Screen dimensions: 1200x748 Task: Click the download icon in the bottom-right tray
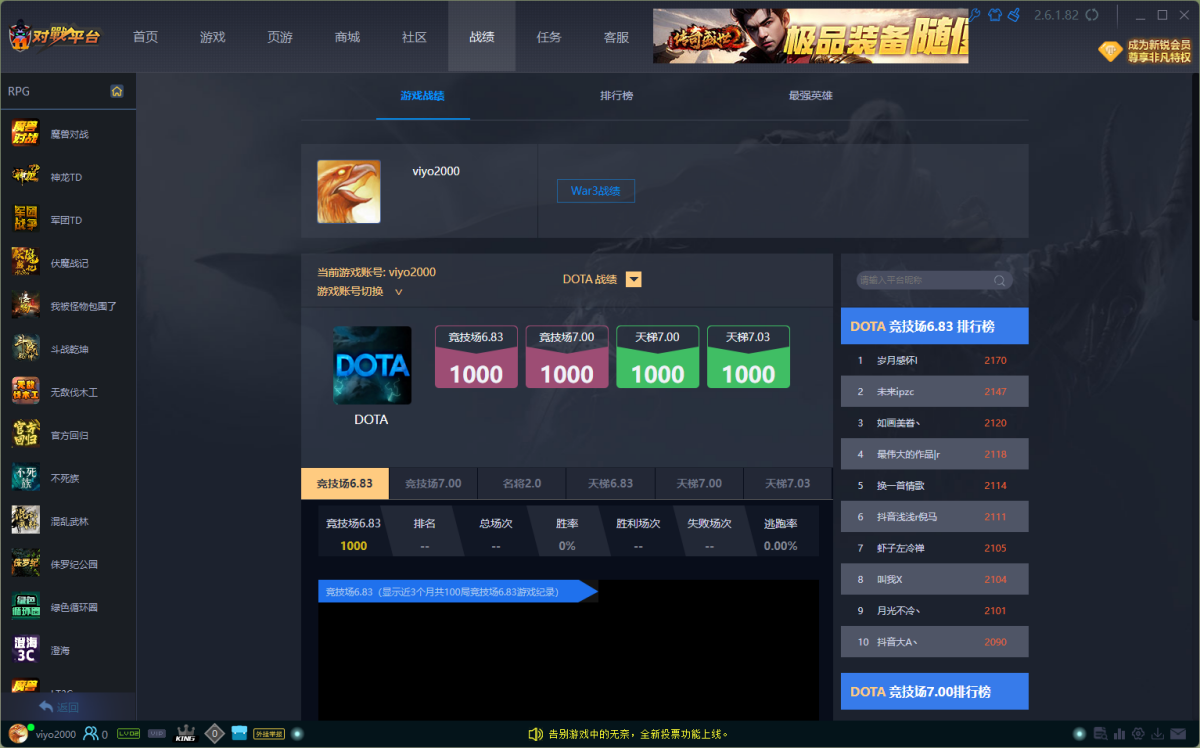[1157, 734]
